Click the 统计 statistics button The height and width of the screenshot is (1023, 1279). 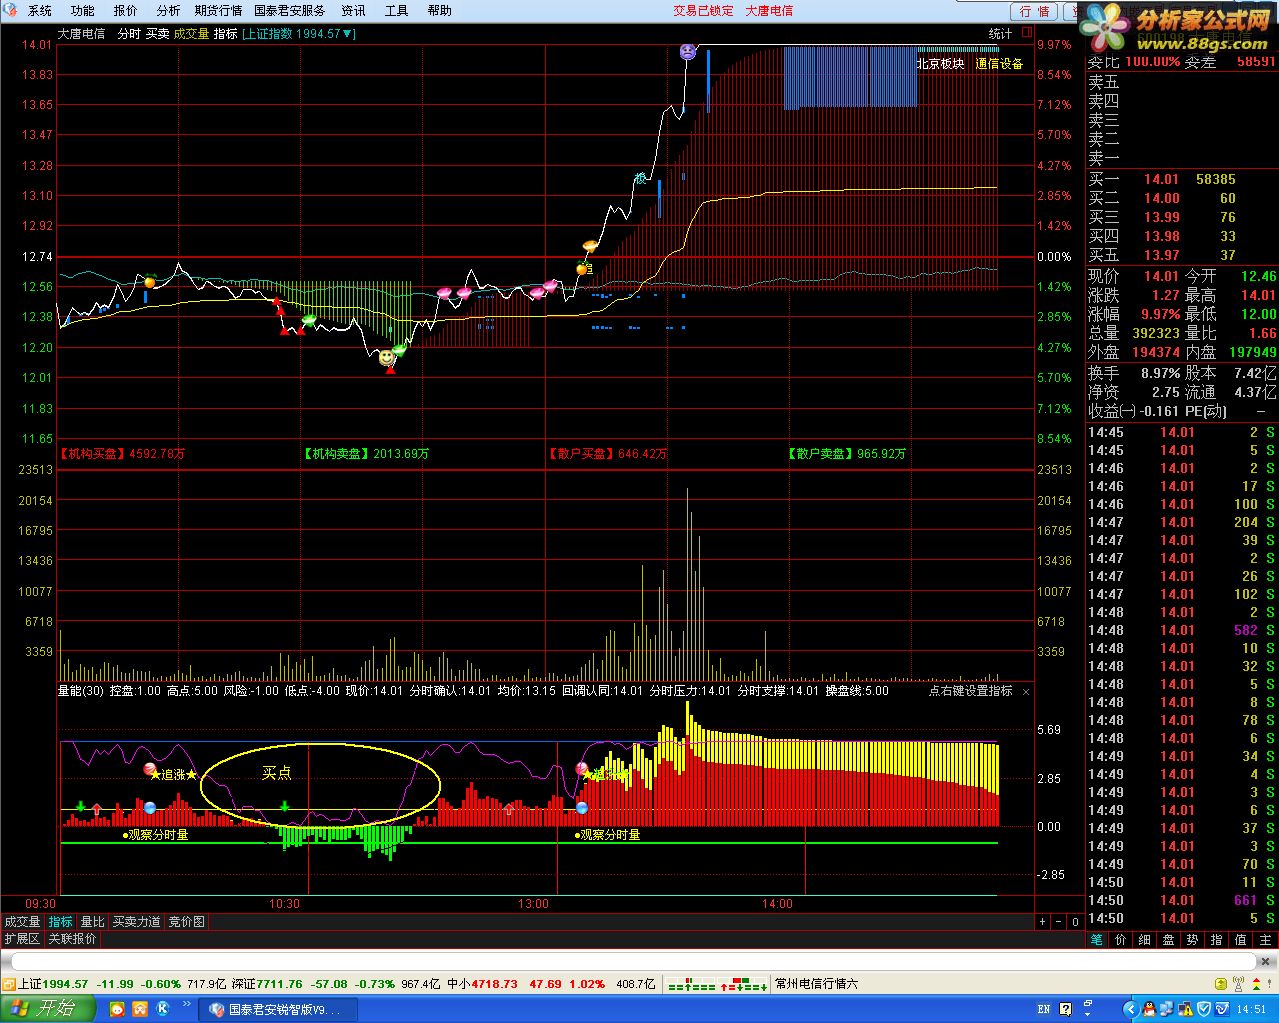[1000, 33]
